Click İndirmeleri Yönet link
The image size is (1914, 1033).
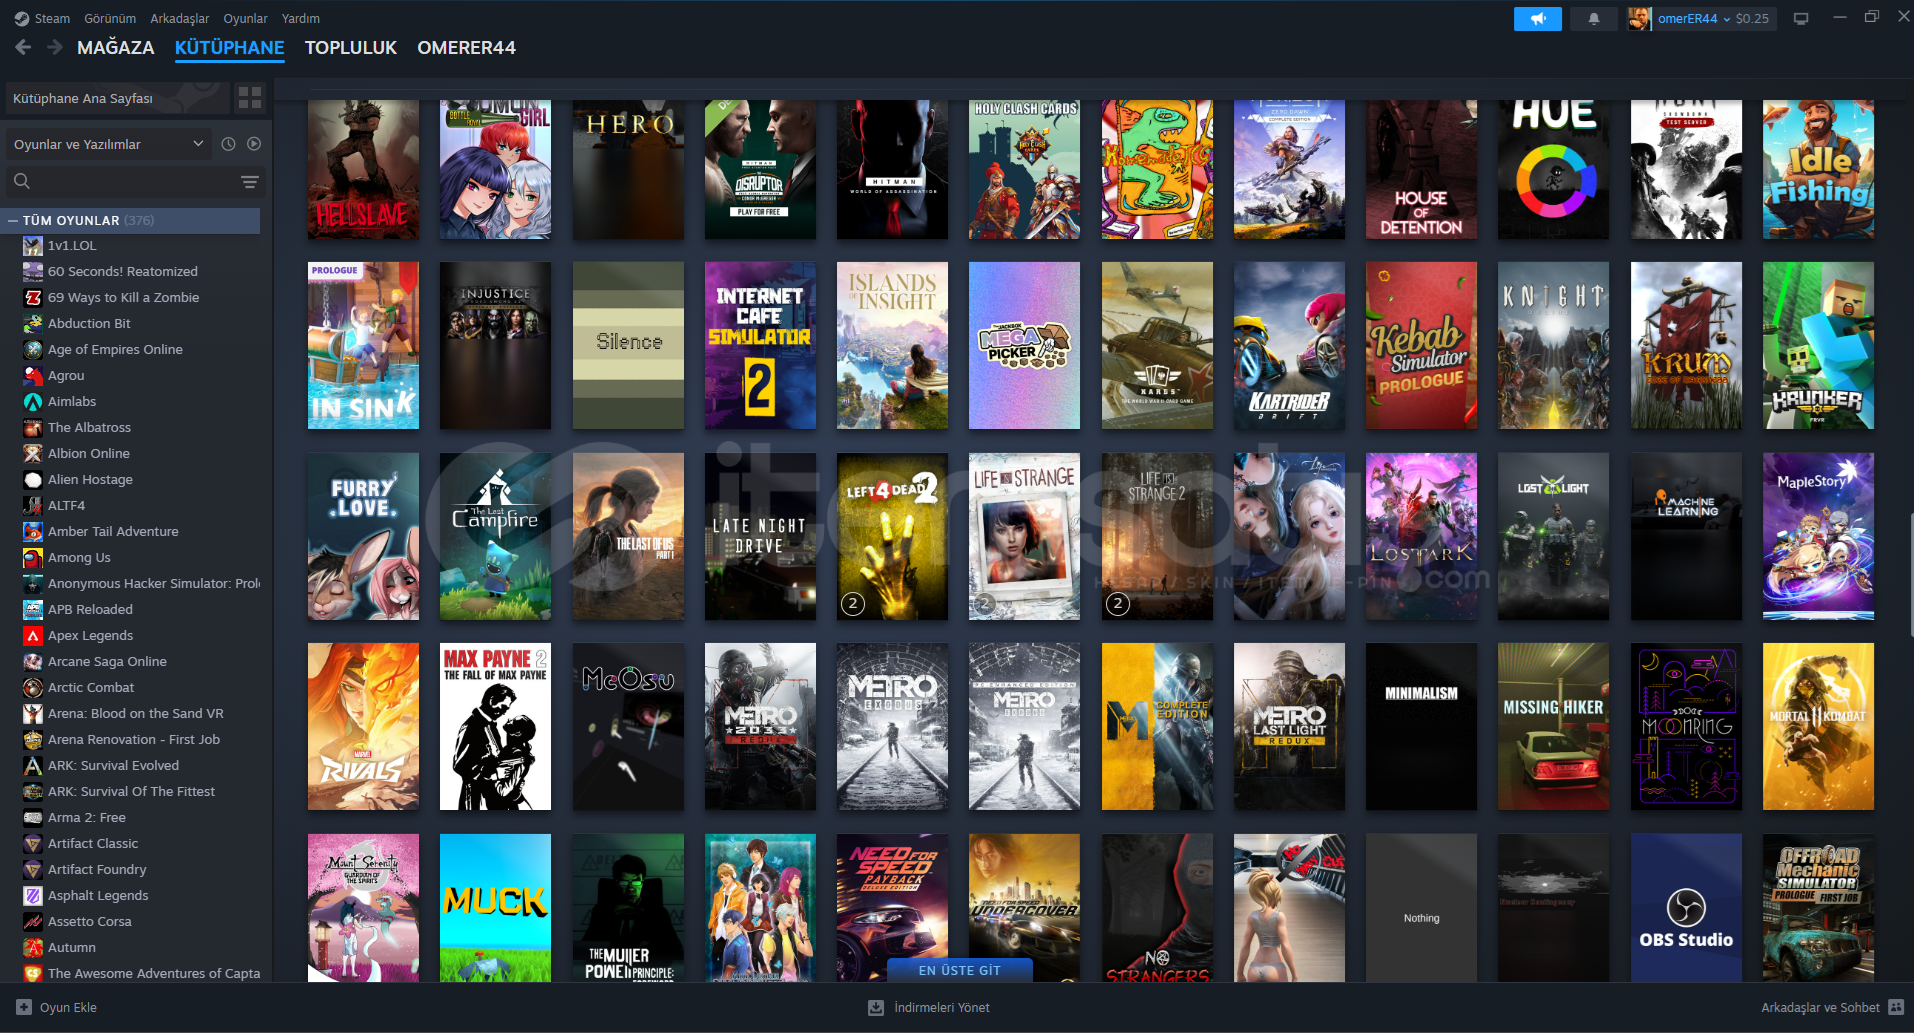pyautogui.click(x=942, y=1007)
